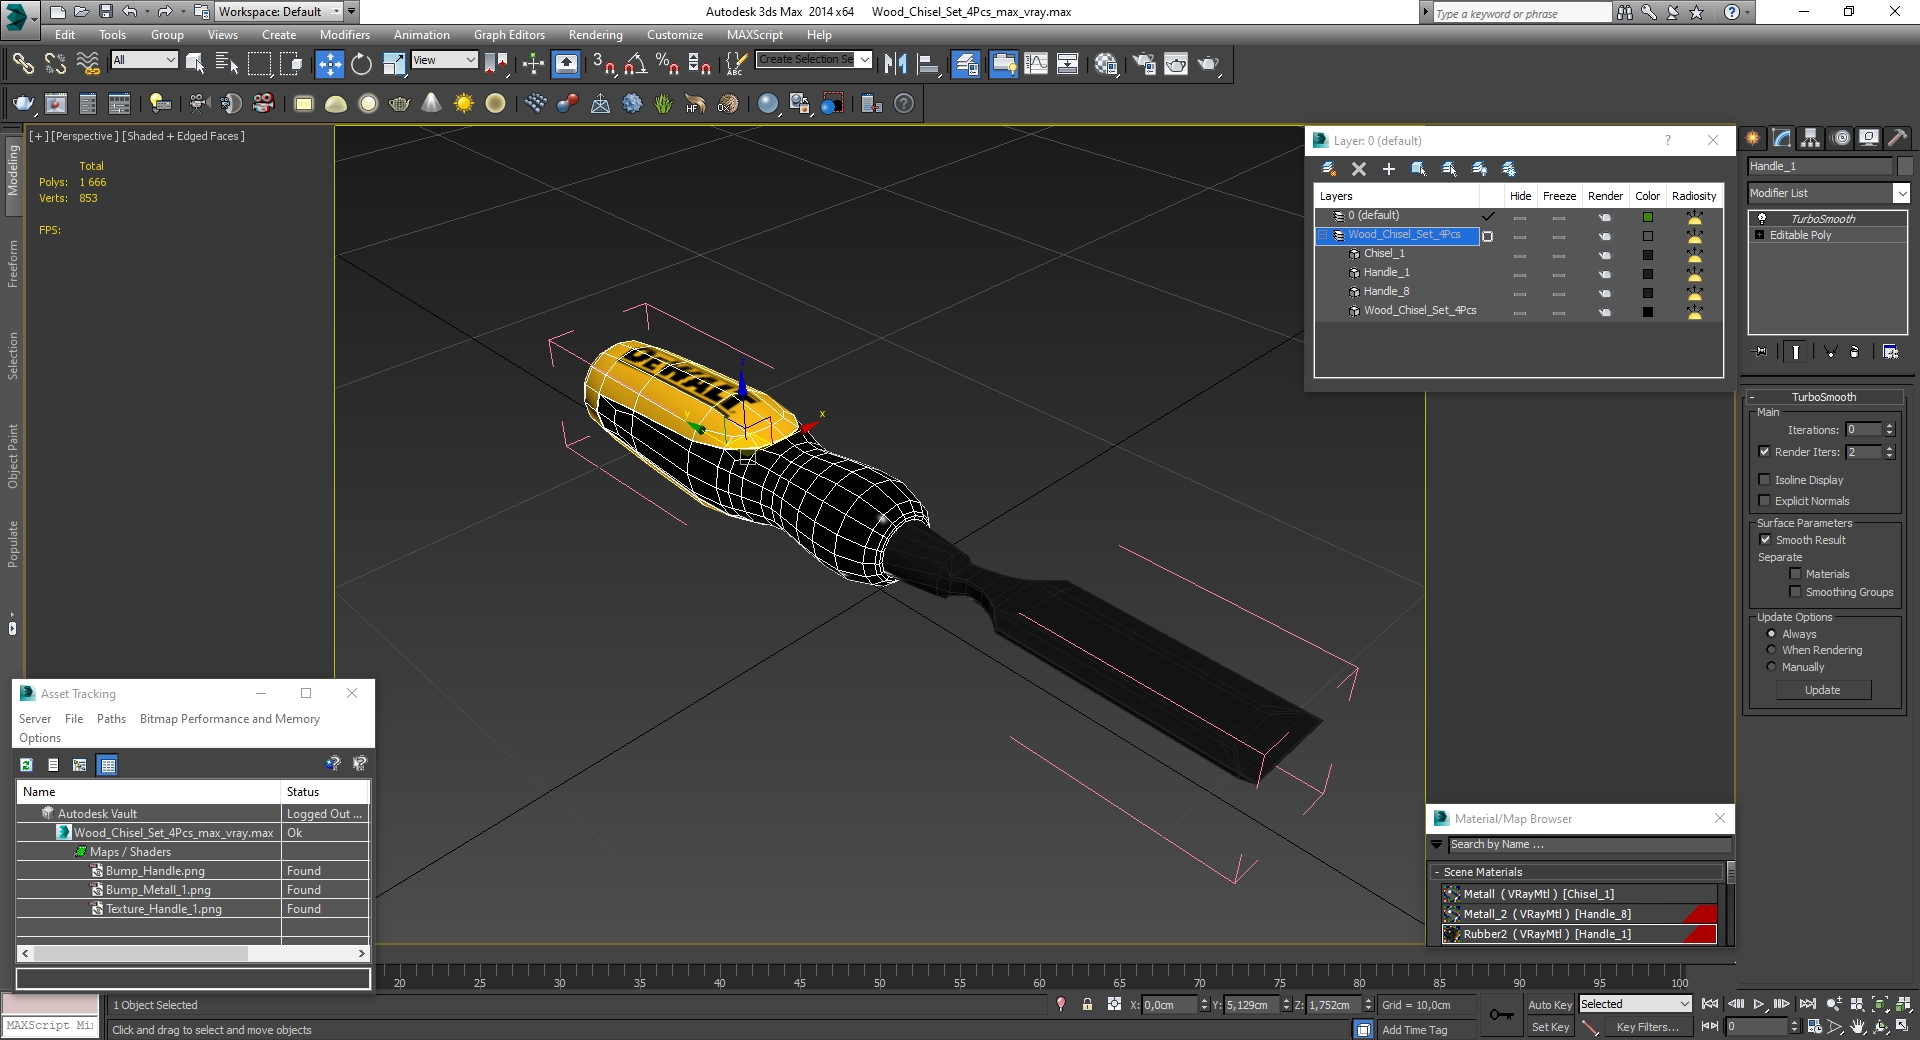Collapse the TurboSmooth rollout
The width and height of the screenshot is (1920, 1040).
point(1823,397)
